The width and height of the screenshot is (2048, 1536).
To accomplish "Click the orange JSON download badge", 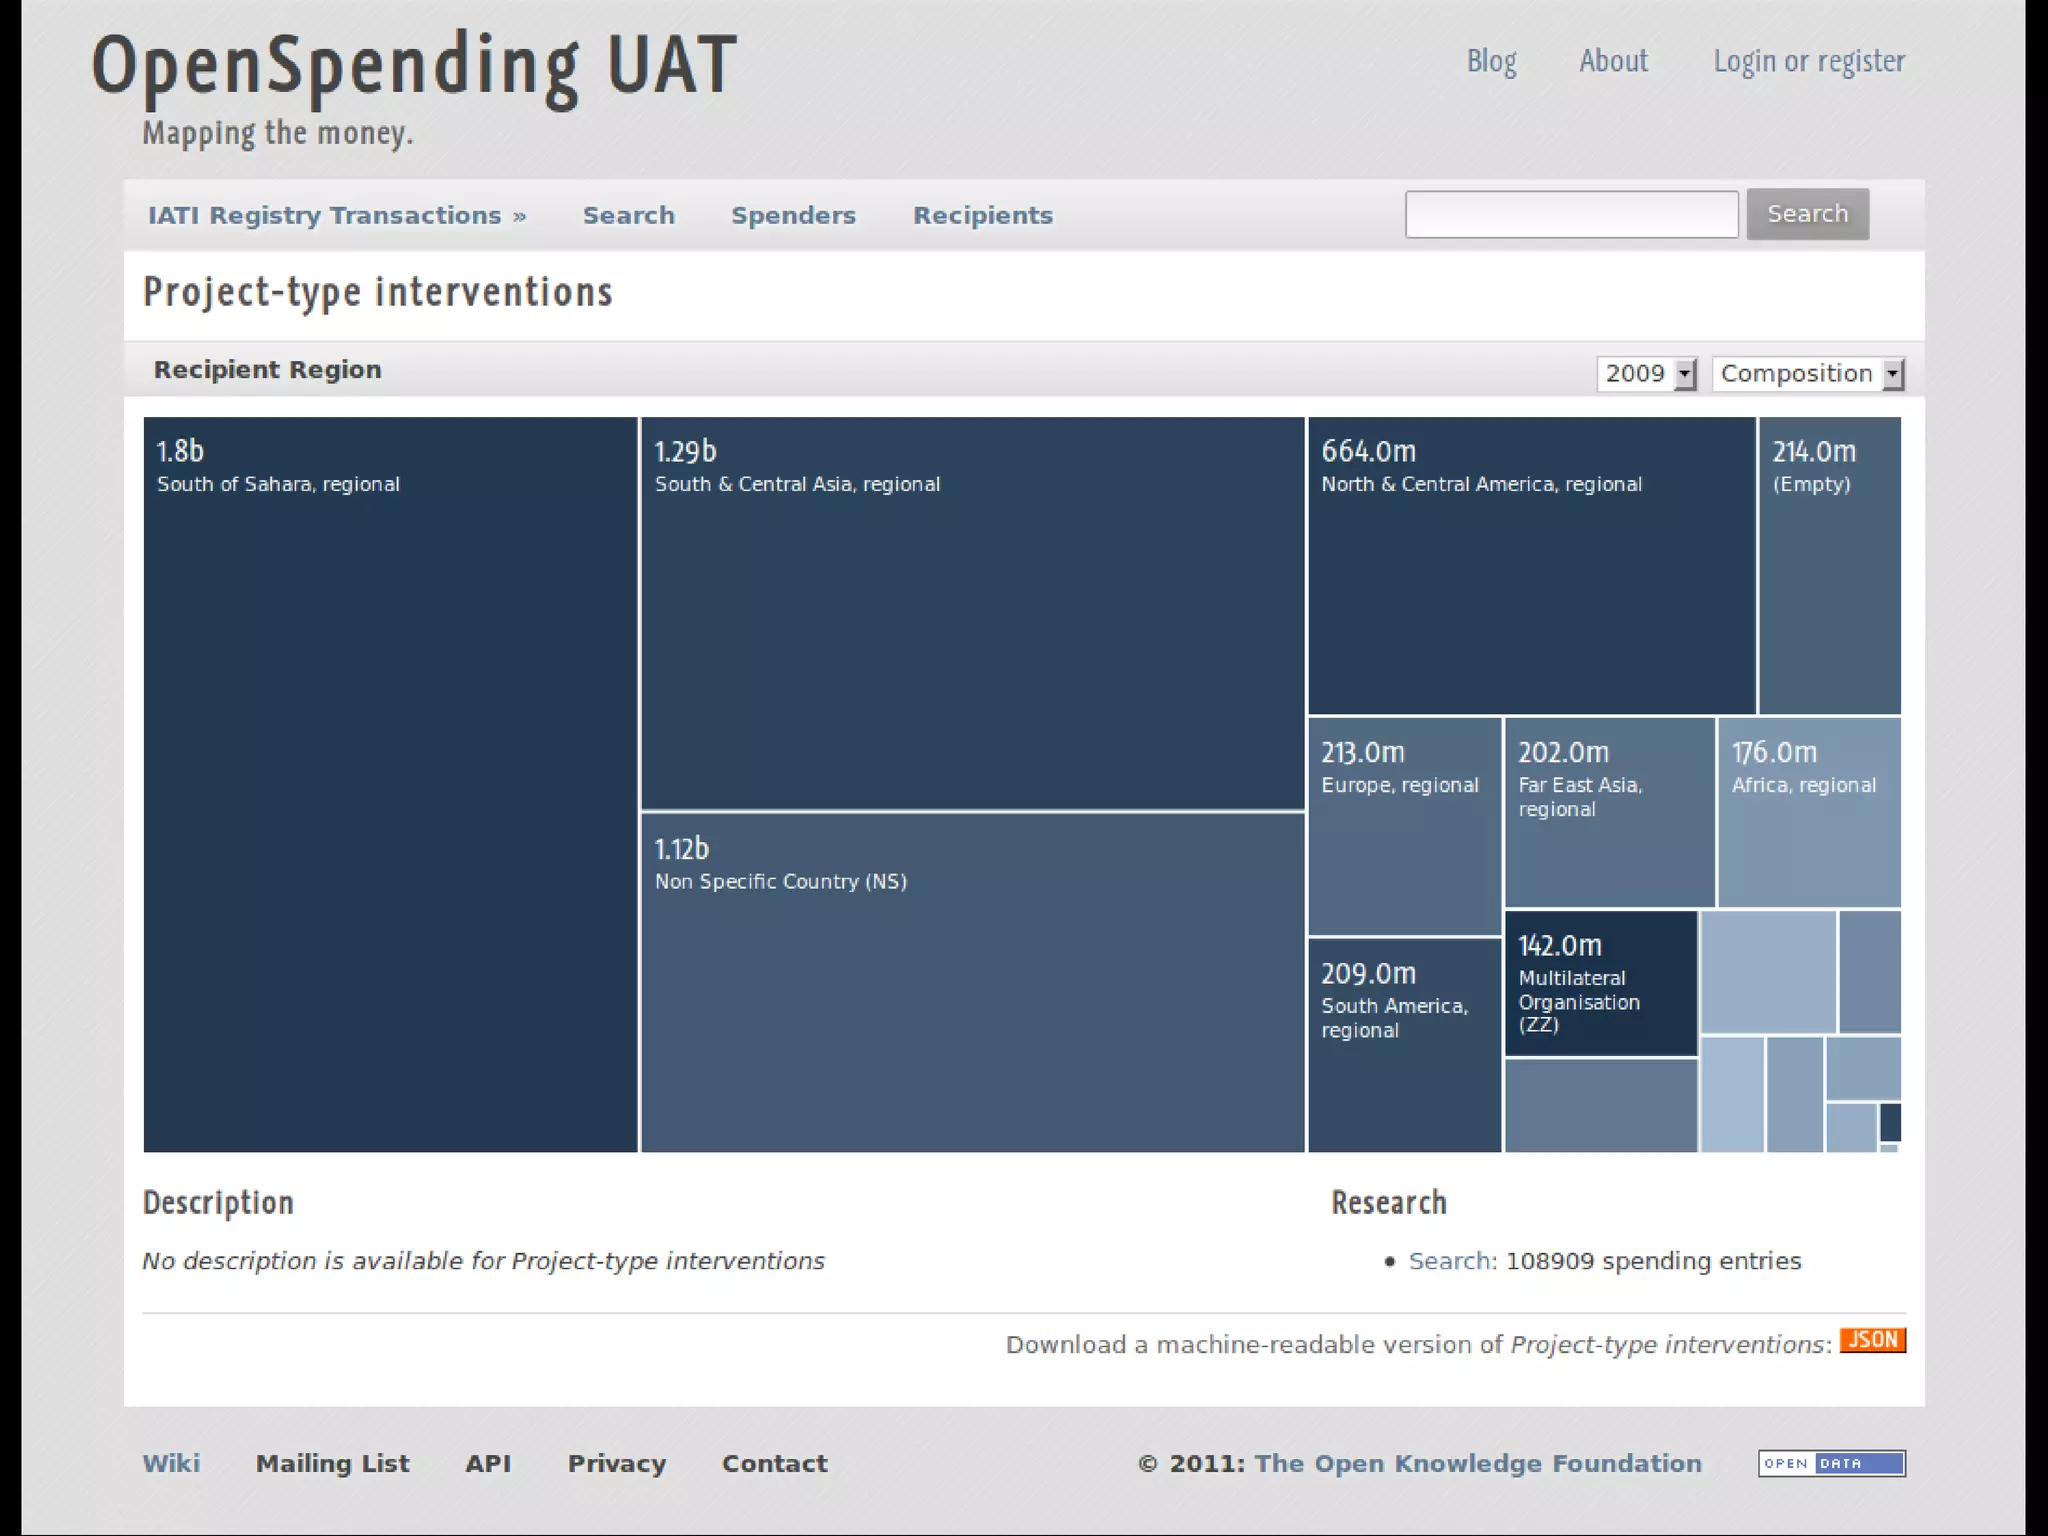I will pyautogui.click(x=1872, y=1340).
